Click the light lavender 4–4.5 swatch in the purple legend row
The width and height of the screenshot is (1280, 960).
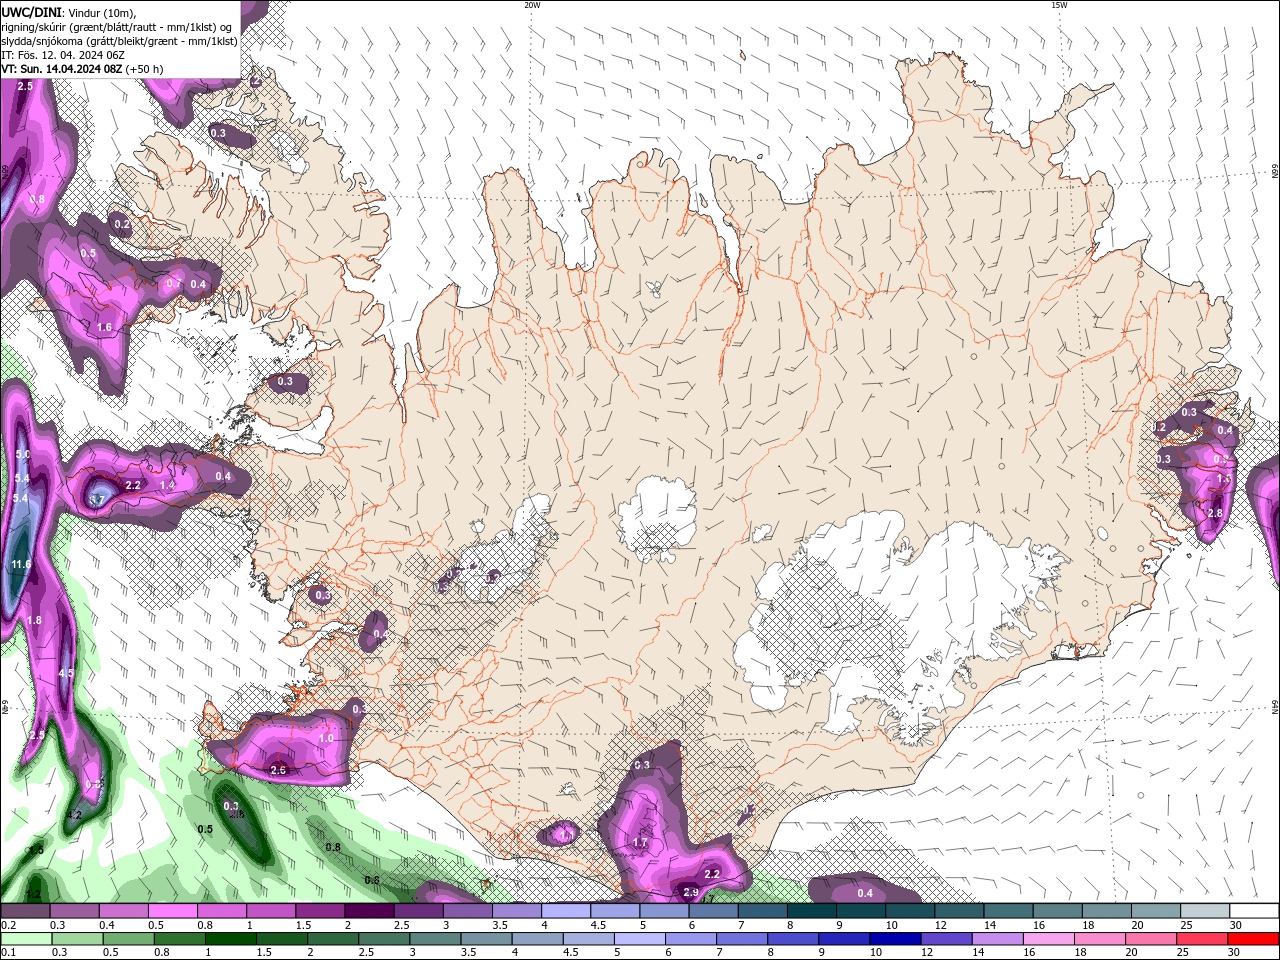566,911
